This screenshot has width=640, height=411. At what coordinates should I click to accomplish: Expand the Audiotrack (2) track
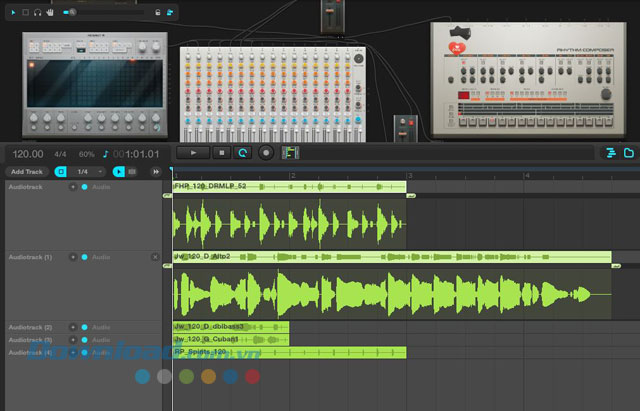pyautogui.click(x=73, y=327)
